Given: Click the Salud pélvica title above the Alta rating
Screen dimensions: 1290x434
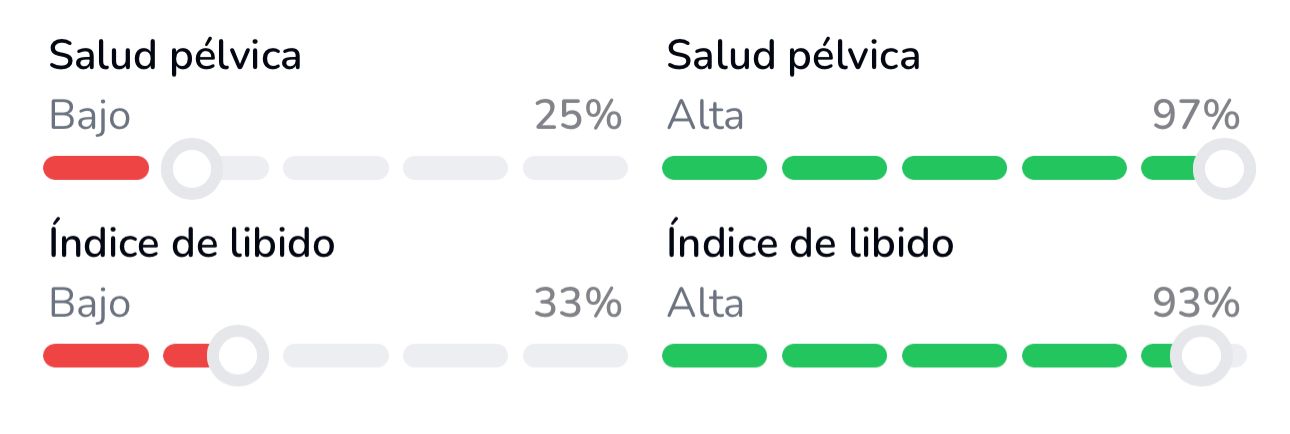Looking at the screenshot, I should [793, 57].
